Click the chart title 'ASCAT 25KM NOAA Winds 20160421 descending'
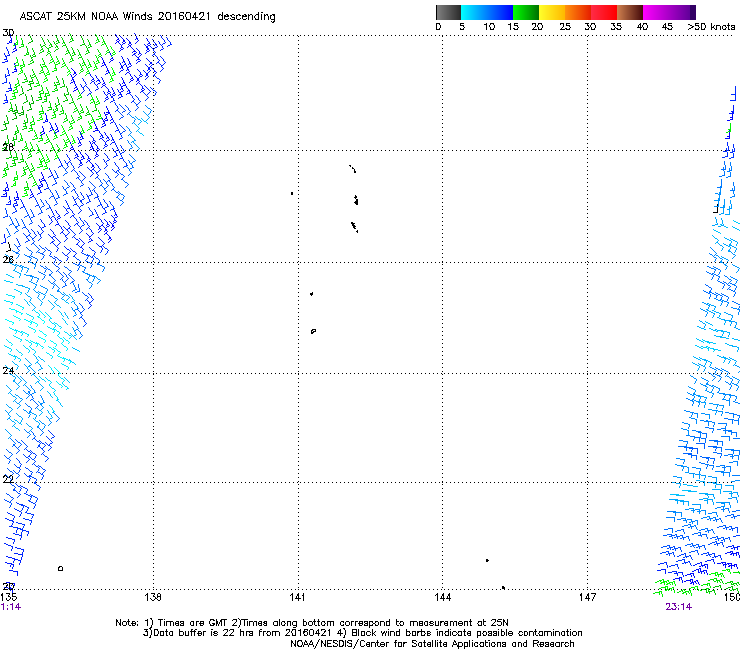This screenshot has height=650, width=740. click(x=147, y=16)
